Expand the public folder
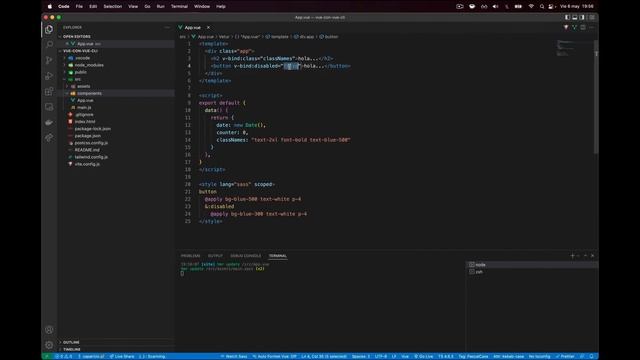The height and width of the screenshot is (360, 640). click(80, 72)
